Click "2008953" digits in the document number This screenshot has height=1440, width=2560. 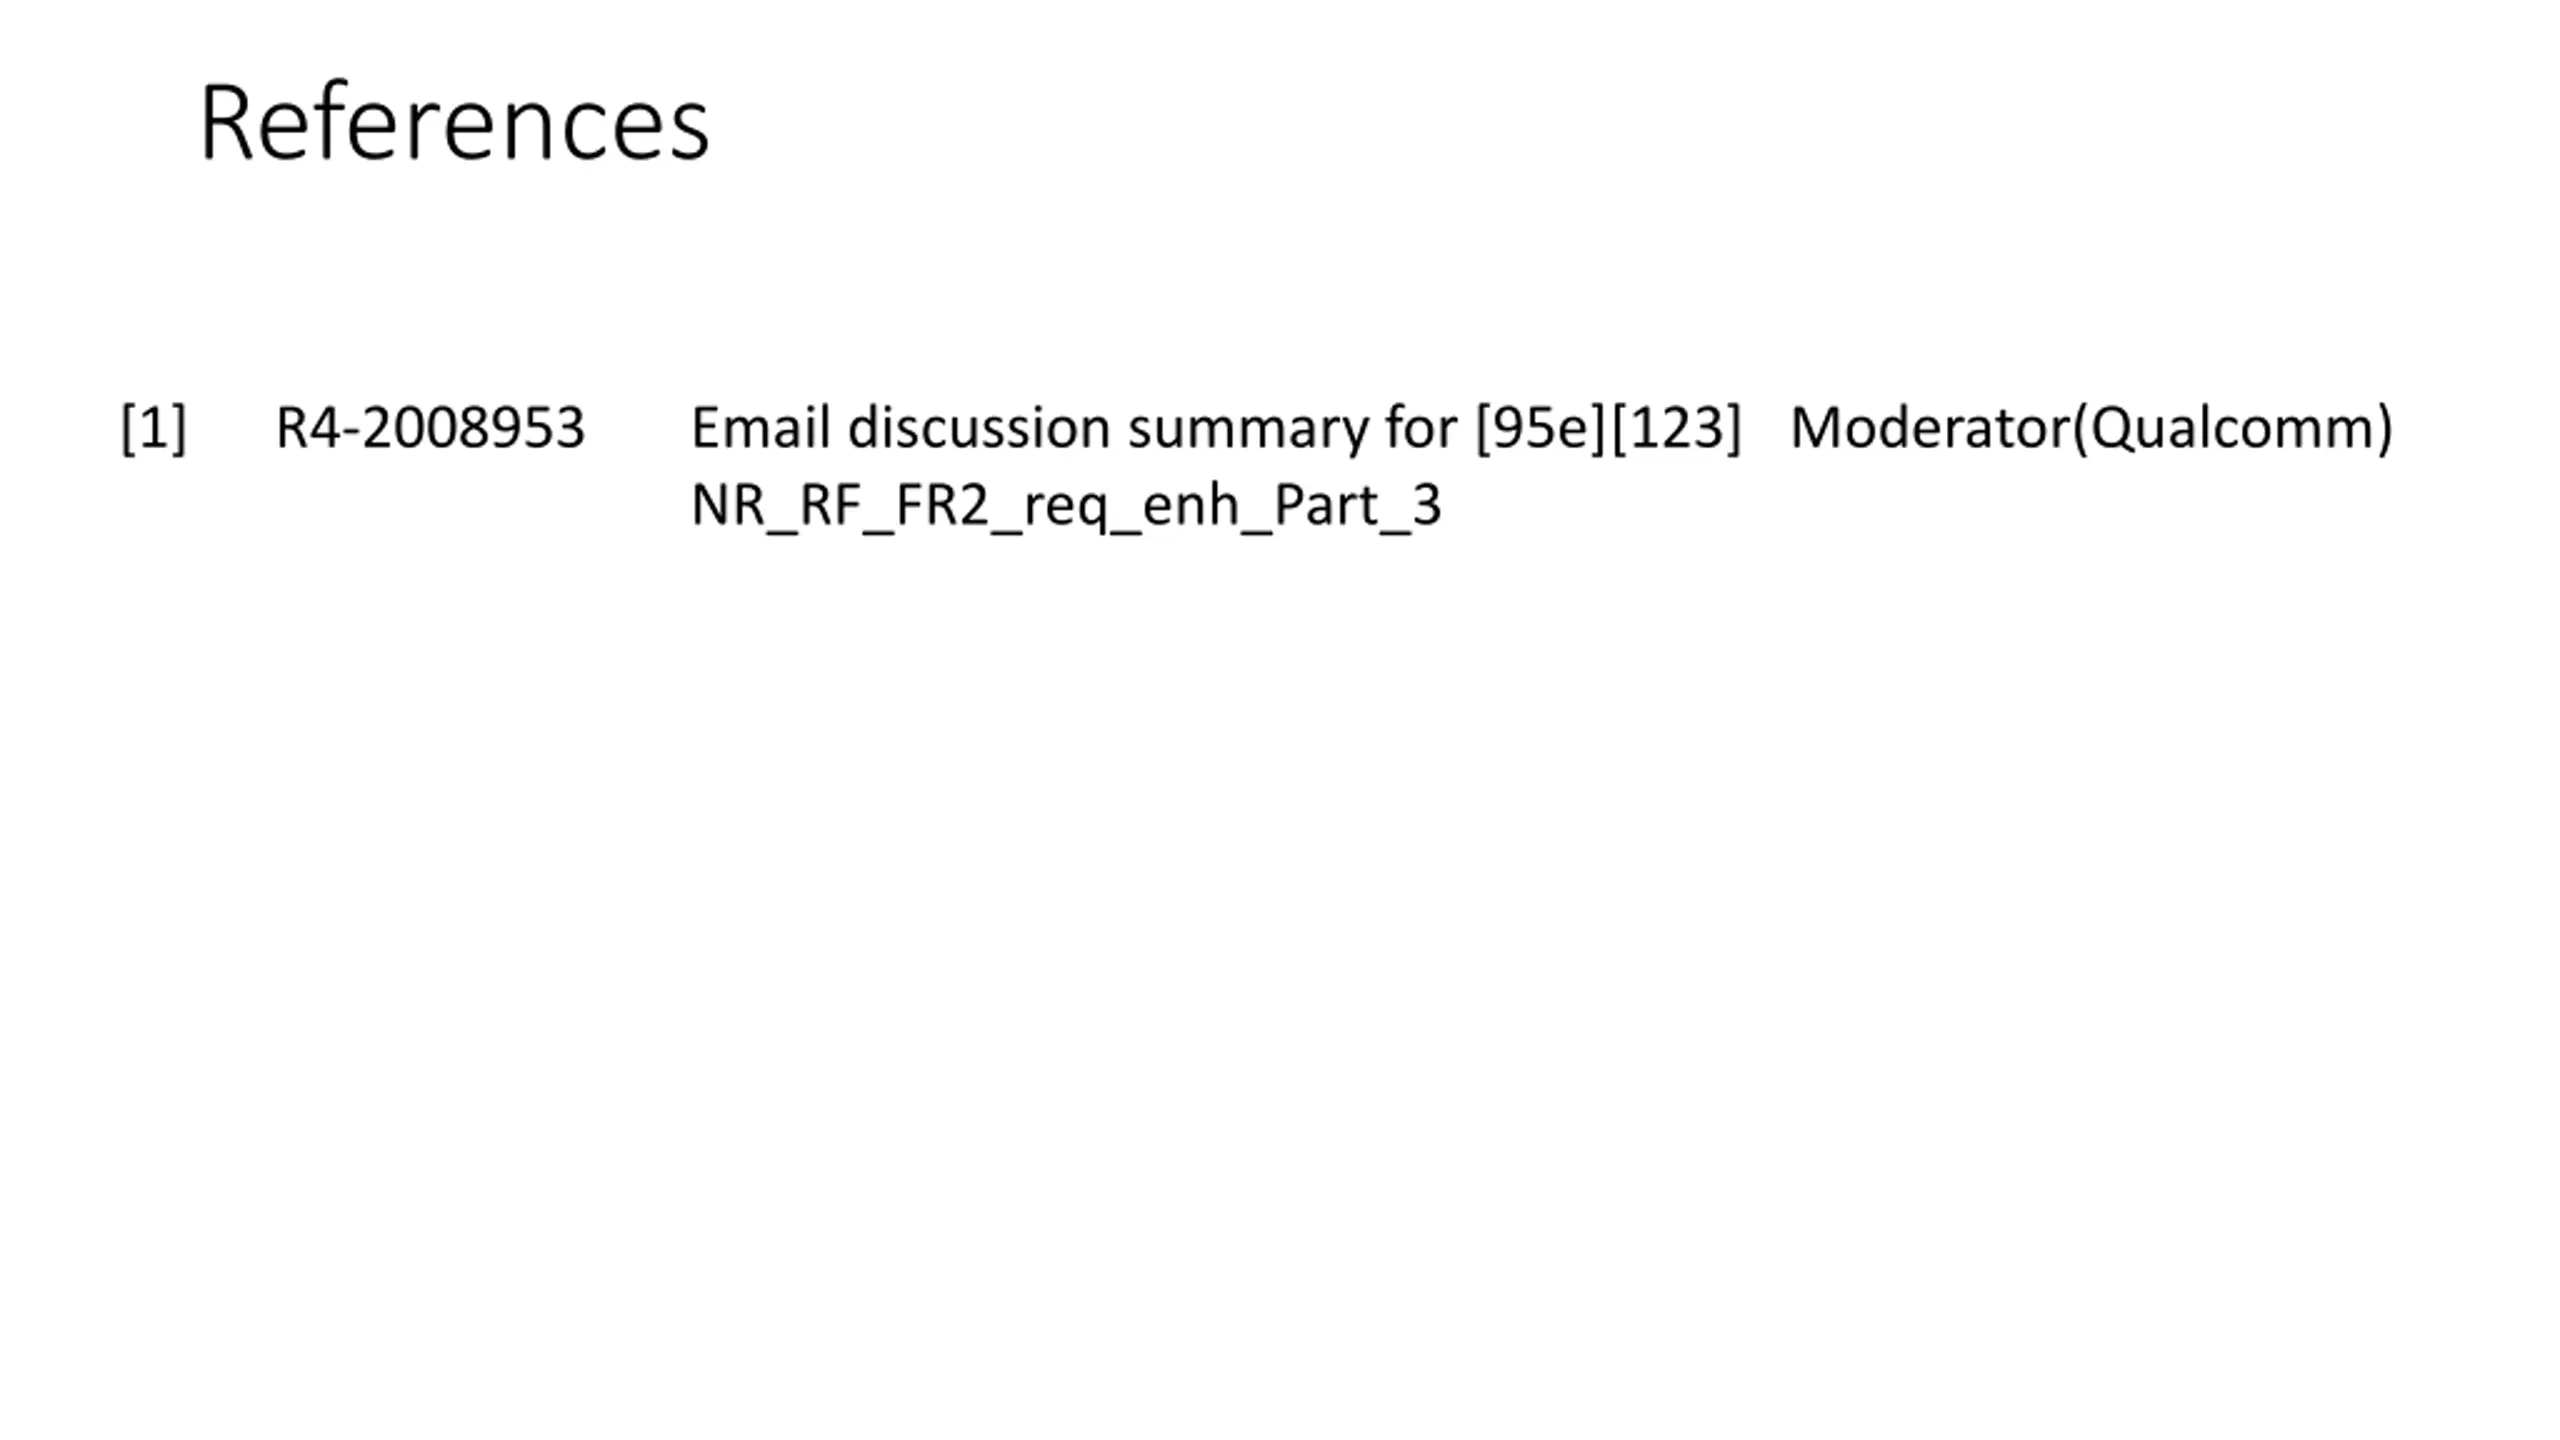(472, 428)
